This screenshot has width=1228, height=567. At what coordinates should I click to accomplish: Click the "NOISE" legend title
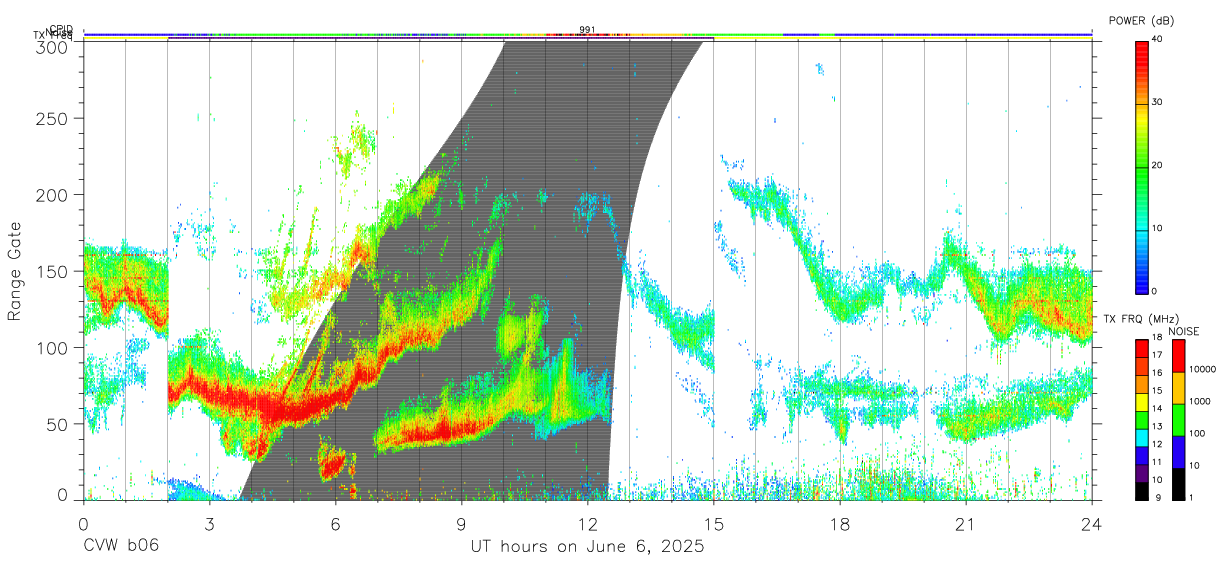coord(1184,331)
